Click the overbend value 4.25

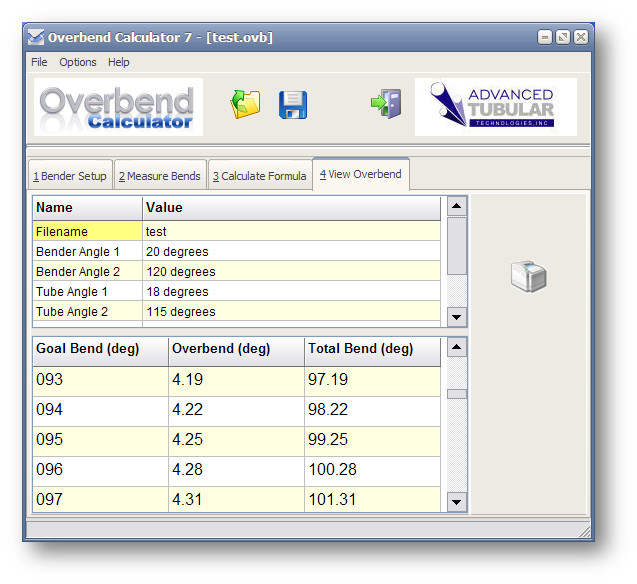pos(236,441)
